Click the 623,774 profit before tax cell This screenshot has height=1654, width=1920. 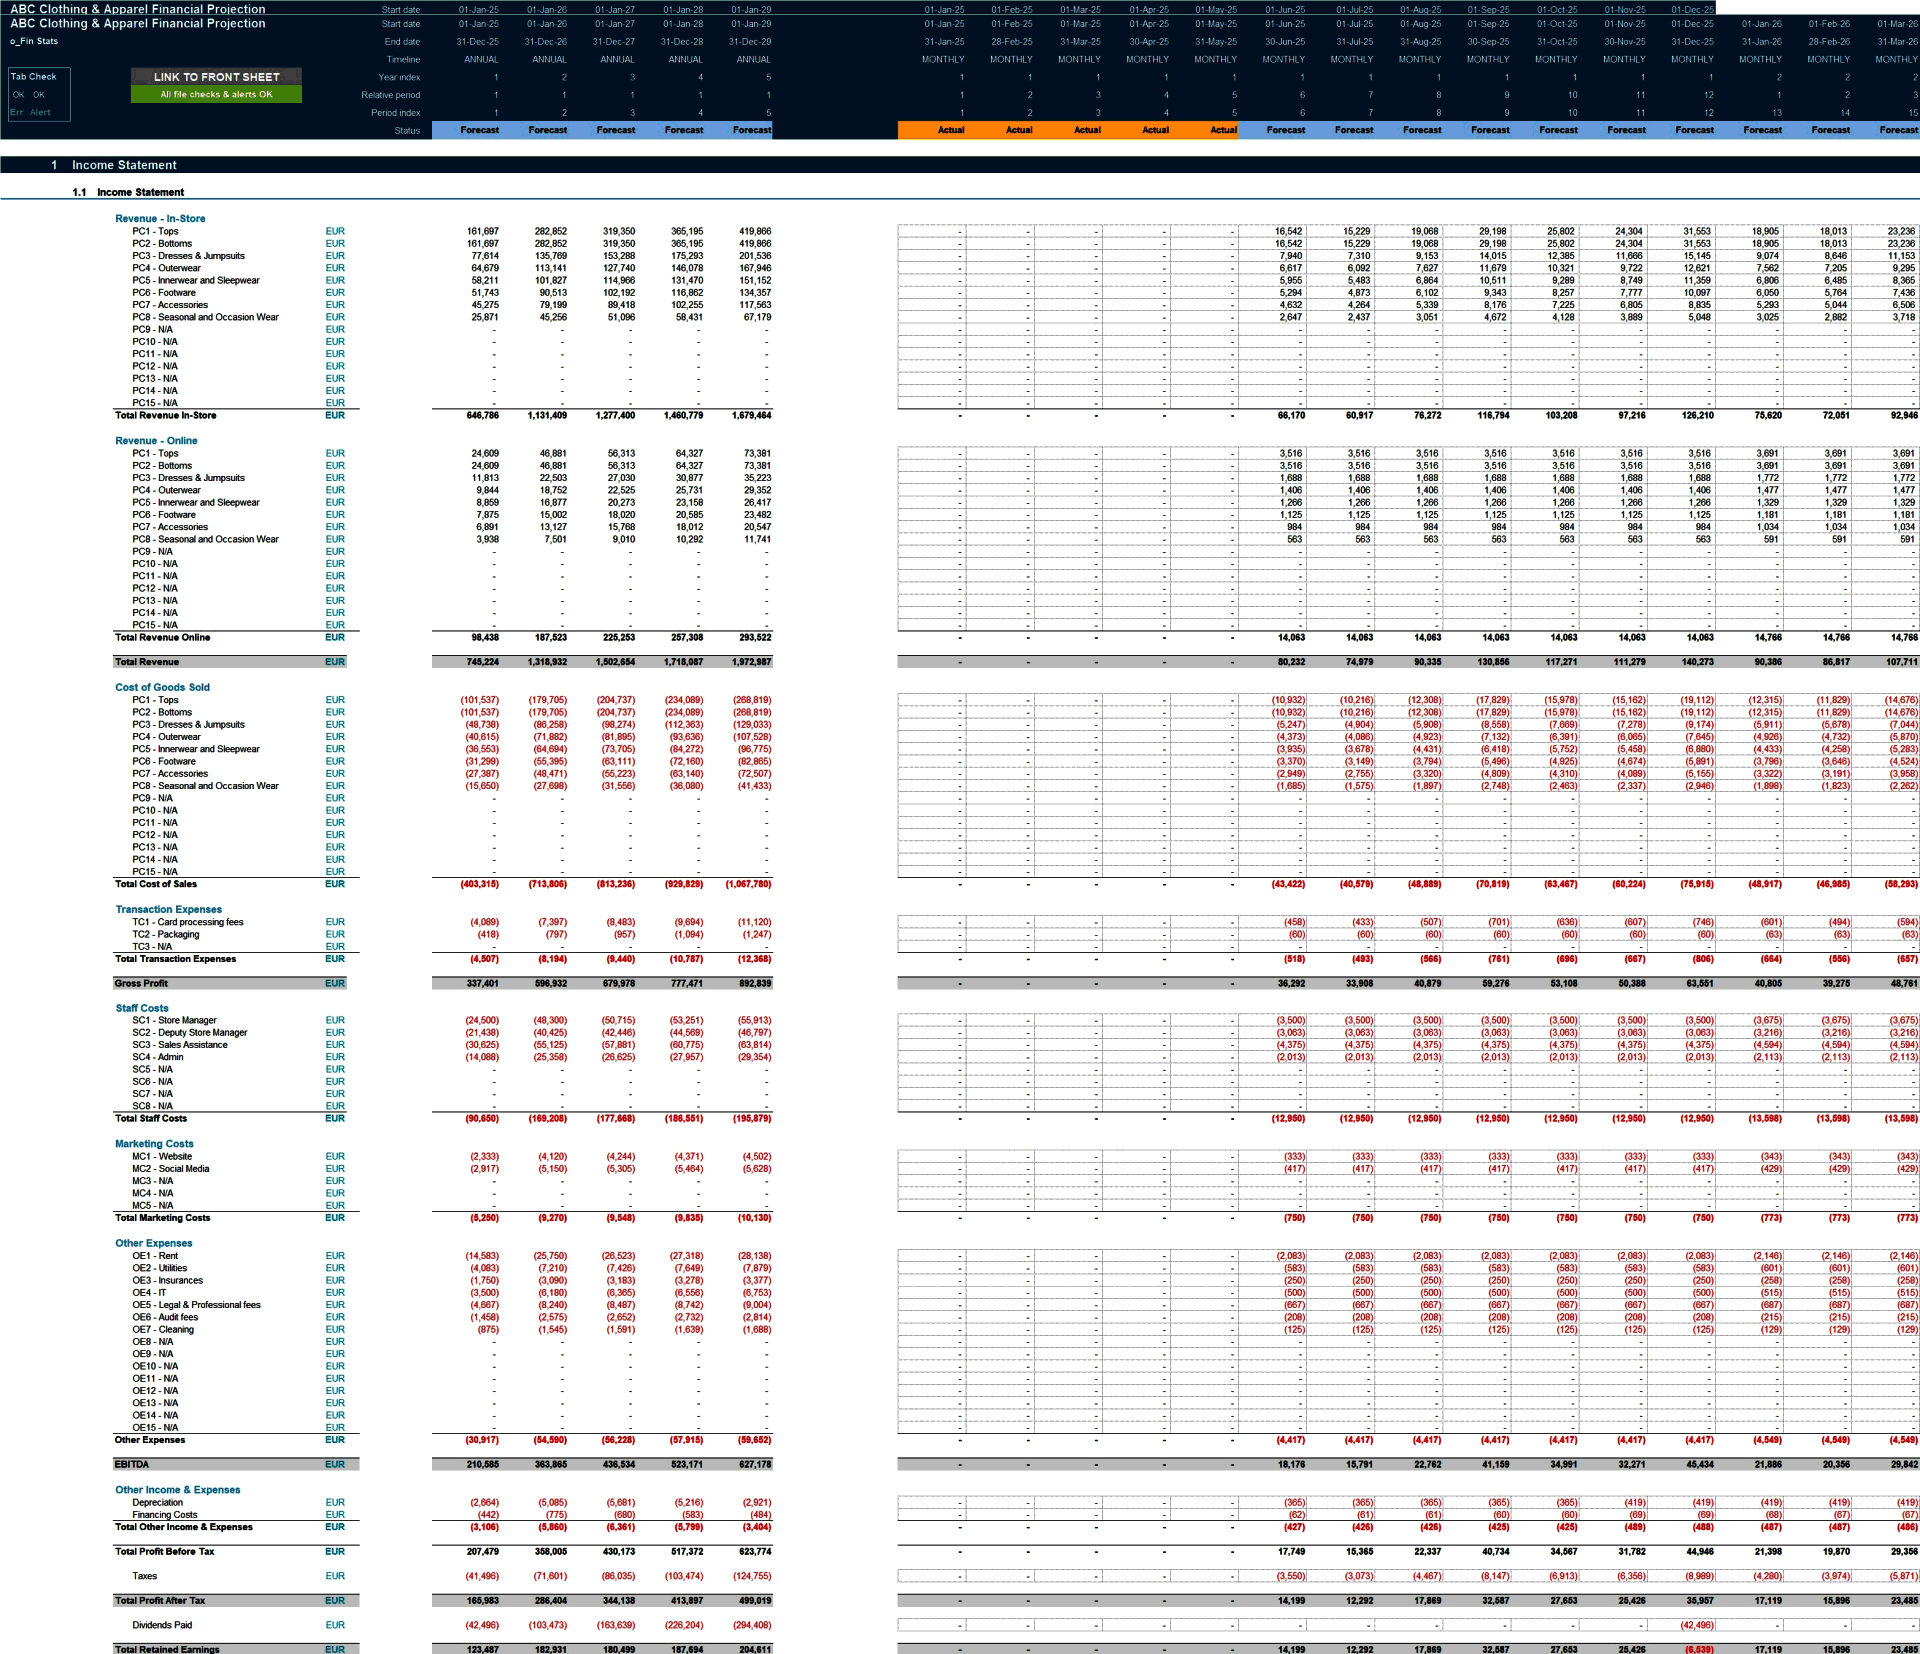click(755, 1552)
